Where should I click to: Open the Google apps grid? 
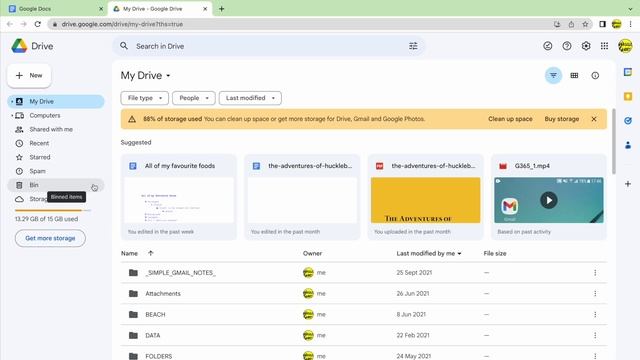[604, 46]
